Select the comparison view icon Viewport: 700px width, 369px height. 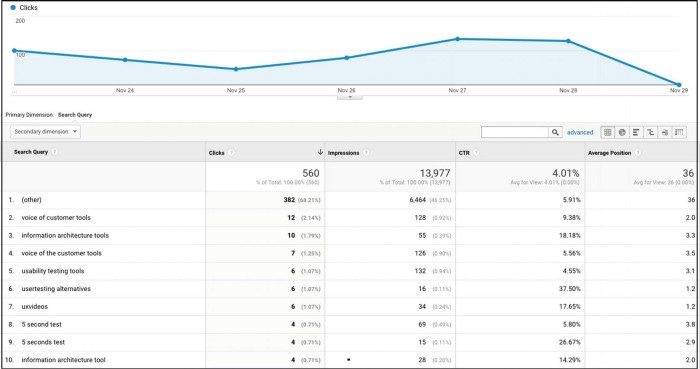[650, 132]
